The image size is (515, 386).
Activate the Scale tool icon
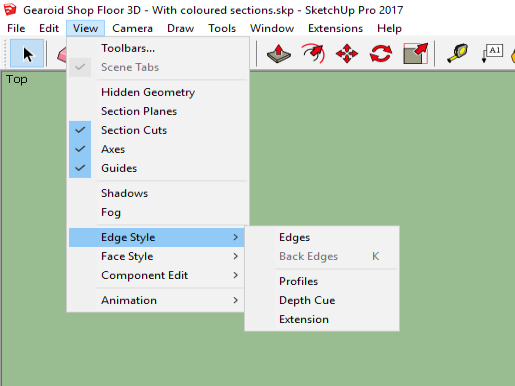[415, 53]
